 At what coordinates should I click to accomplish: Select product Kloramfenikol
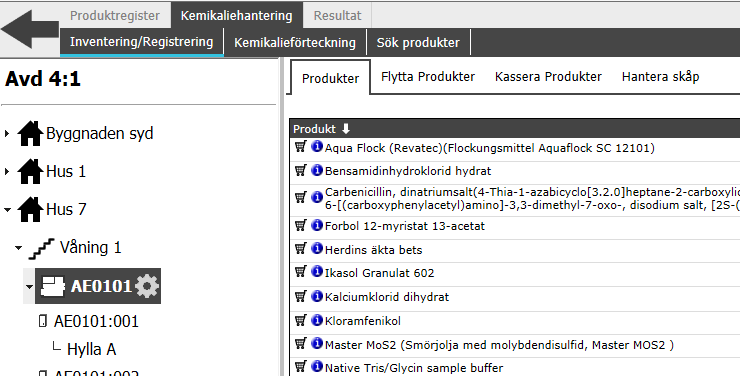click(362, 321)
